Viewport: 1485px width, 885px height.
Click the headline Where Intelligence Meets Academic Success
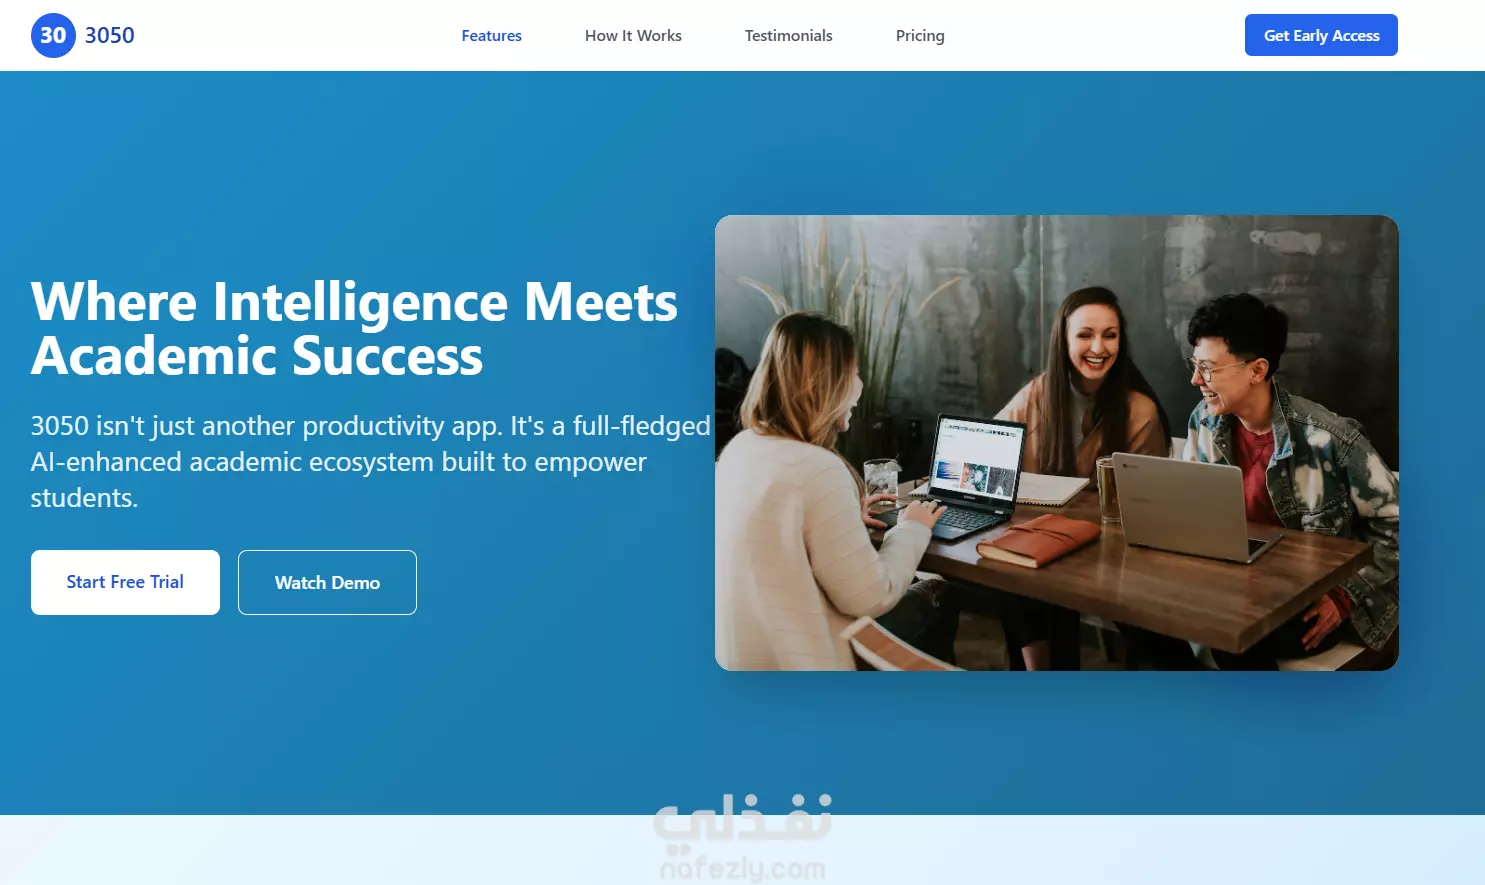coord(354,329)
